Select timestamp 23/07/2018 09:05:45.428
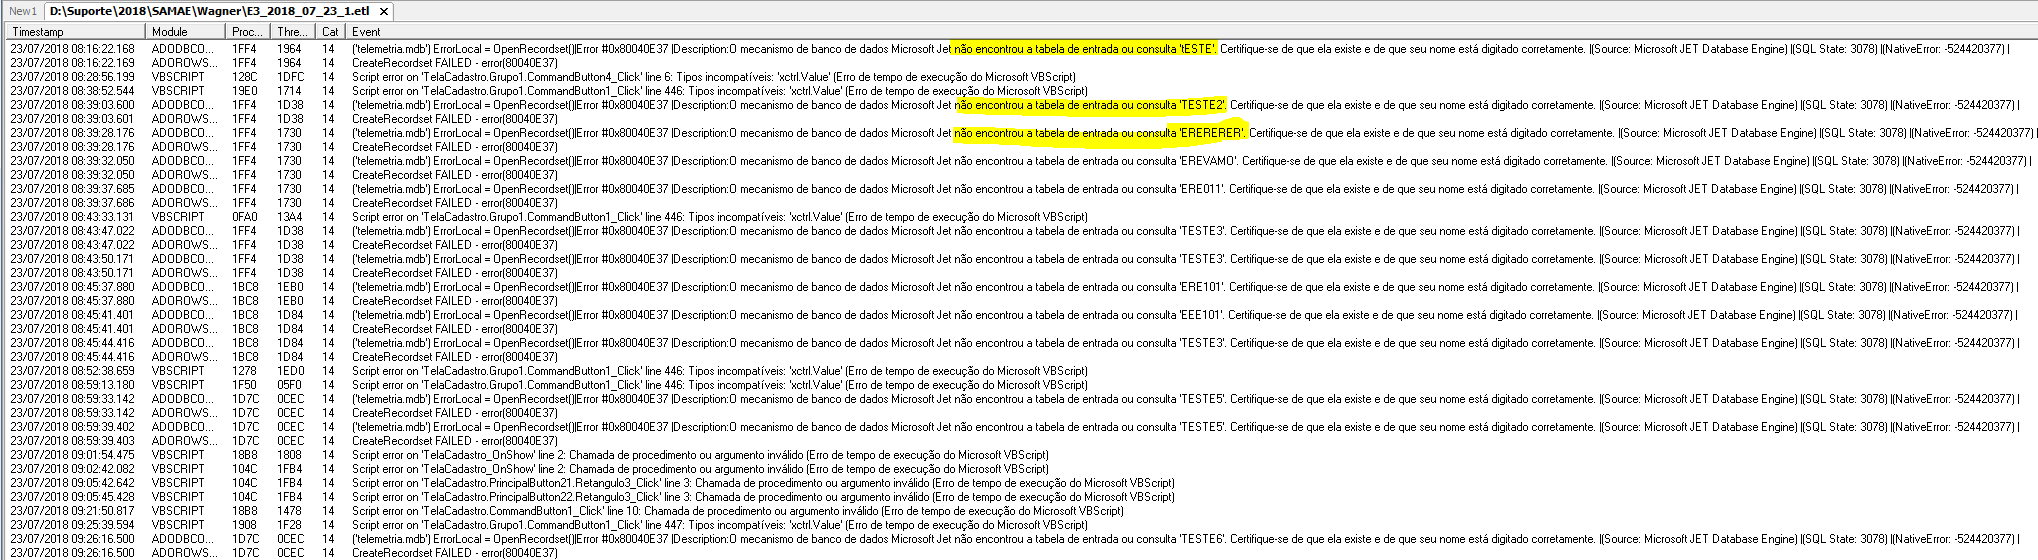Image resolution: width=2038 pixels, height=560 pixels. pyautogui.click(x=72, y=497)
